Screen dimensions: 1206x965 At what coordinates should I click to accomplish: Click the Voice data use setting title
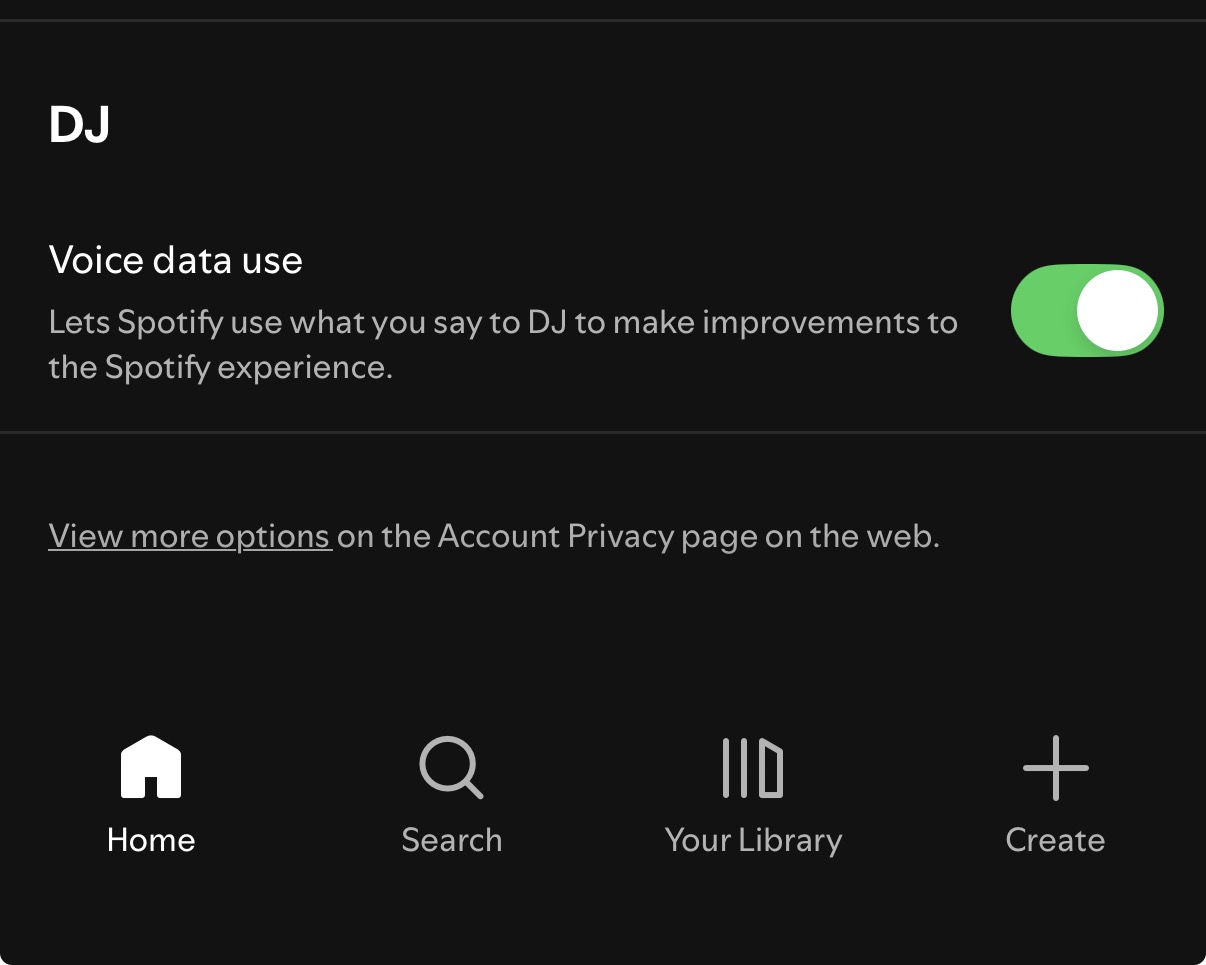pos(176,261)
